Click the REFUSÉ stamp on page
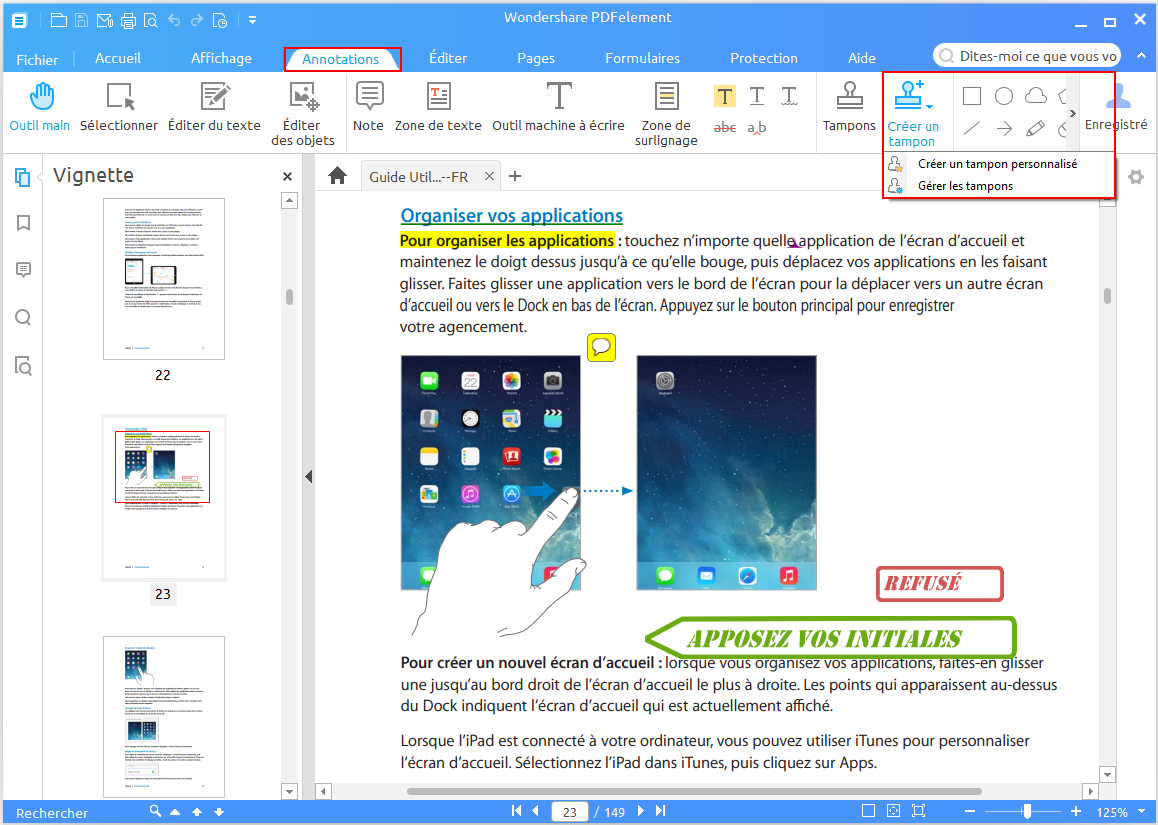The height and width of the screenshot is (825, 1158). [939, 583]
